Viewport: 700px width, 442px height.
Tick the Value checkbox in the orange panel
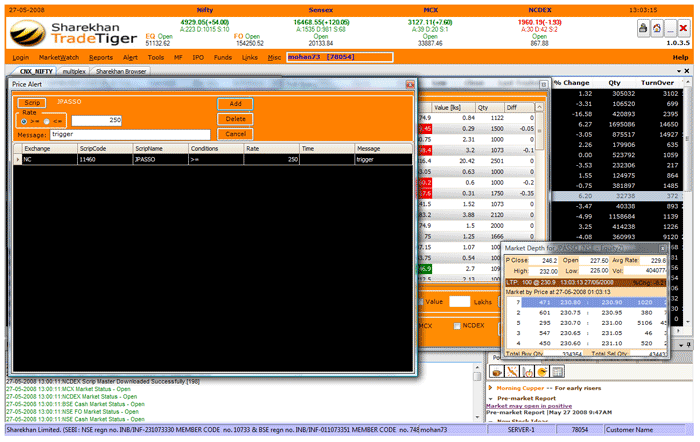[x=421, y=302]
